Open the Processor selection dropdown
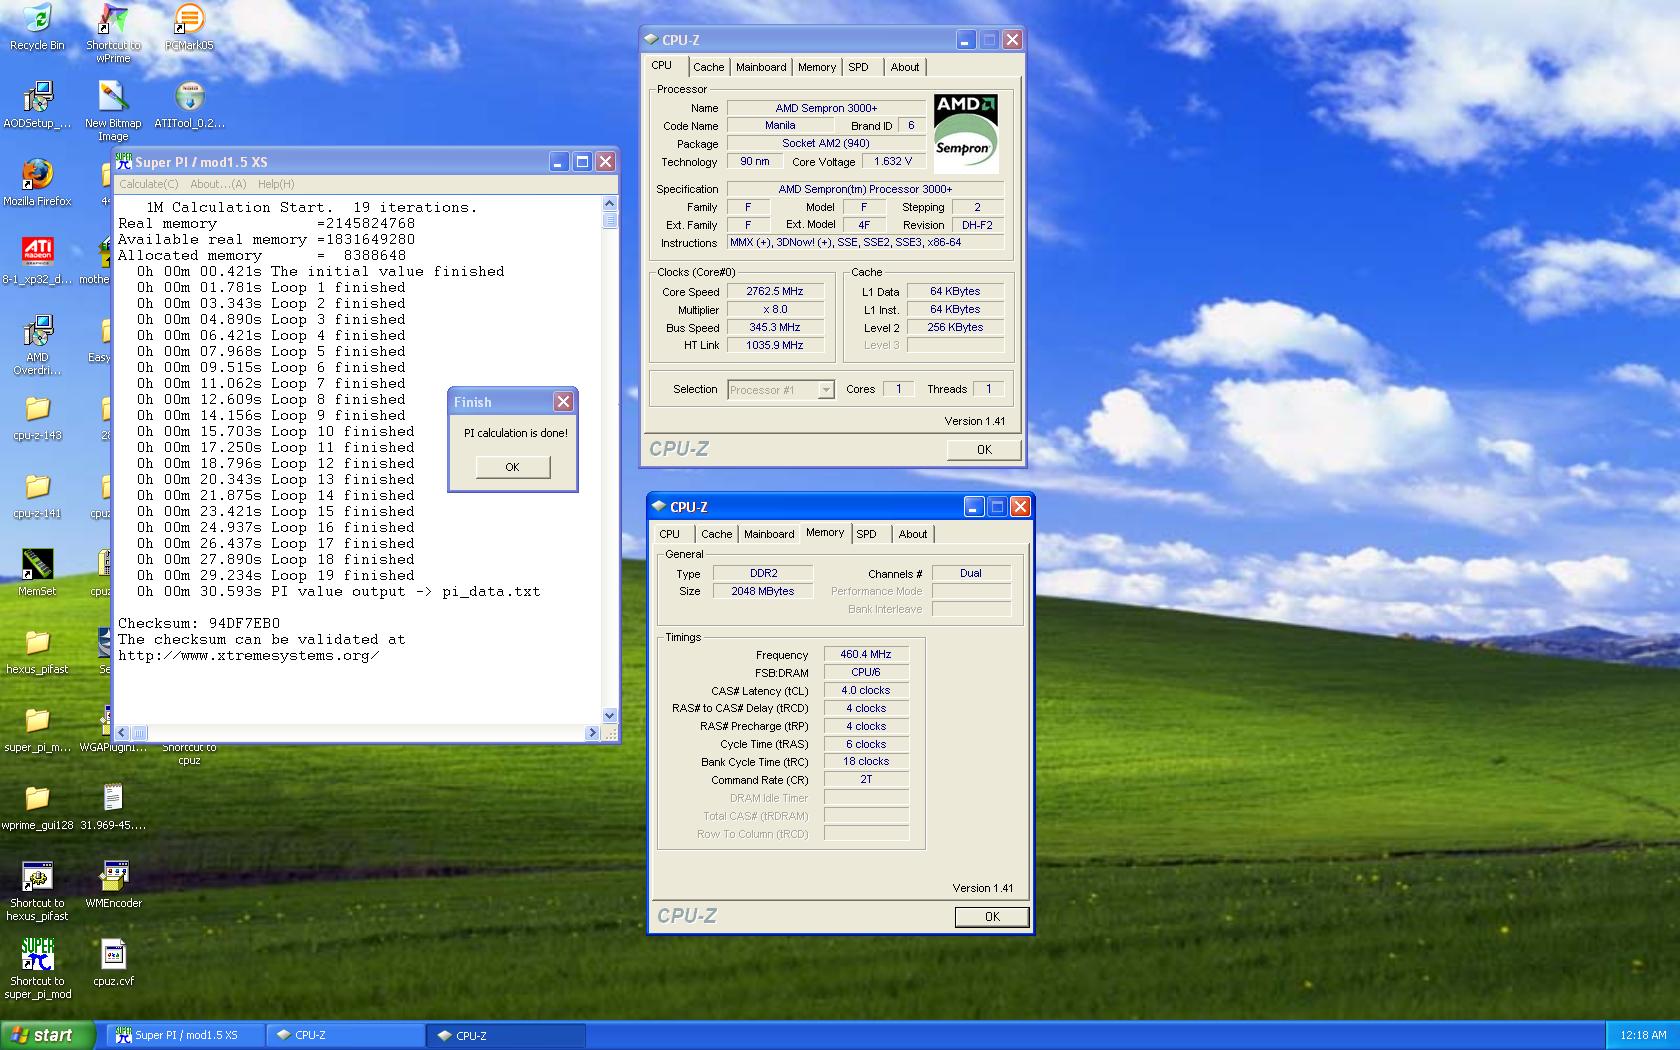The width and height of the screenshot is (1680, 1050). (x=781, y=390)
